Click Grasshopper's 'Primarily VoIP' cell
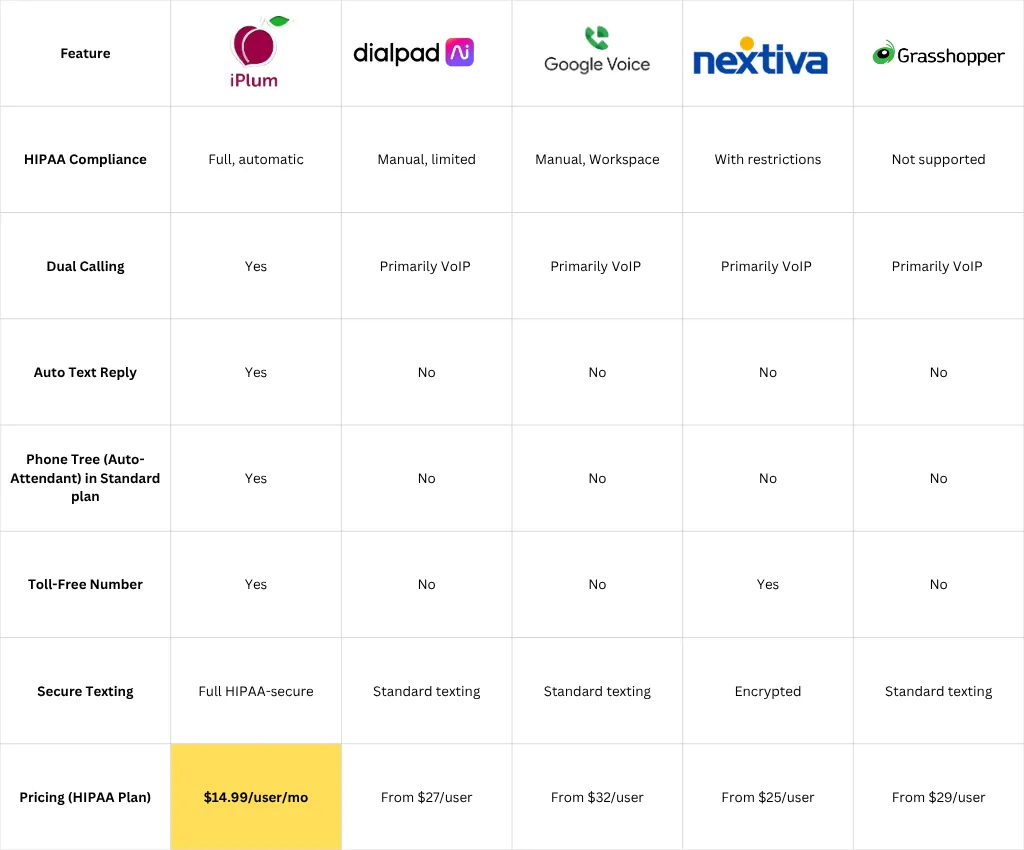This screenshot has width=1024, height=850. pyautogui.click(x=937, y=266)
